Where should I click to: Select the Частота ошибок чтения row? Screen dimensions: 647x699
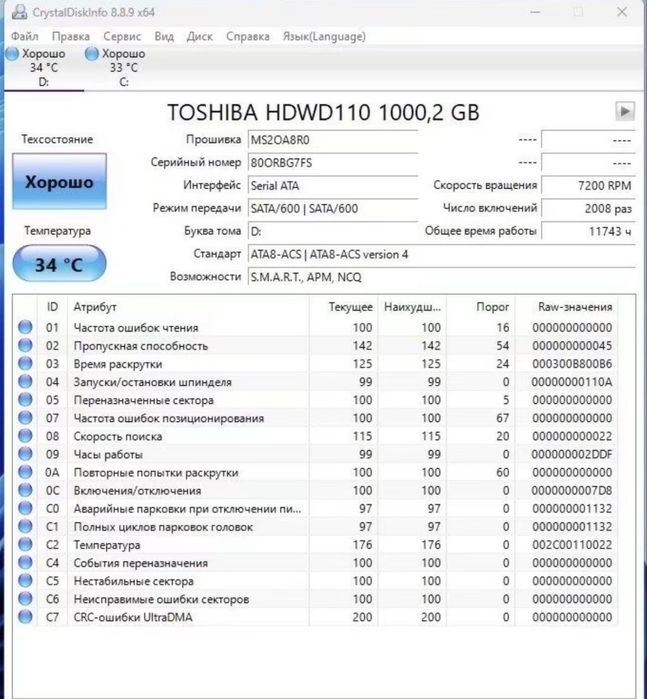pyautogui.click(x=315, y=327)
